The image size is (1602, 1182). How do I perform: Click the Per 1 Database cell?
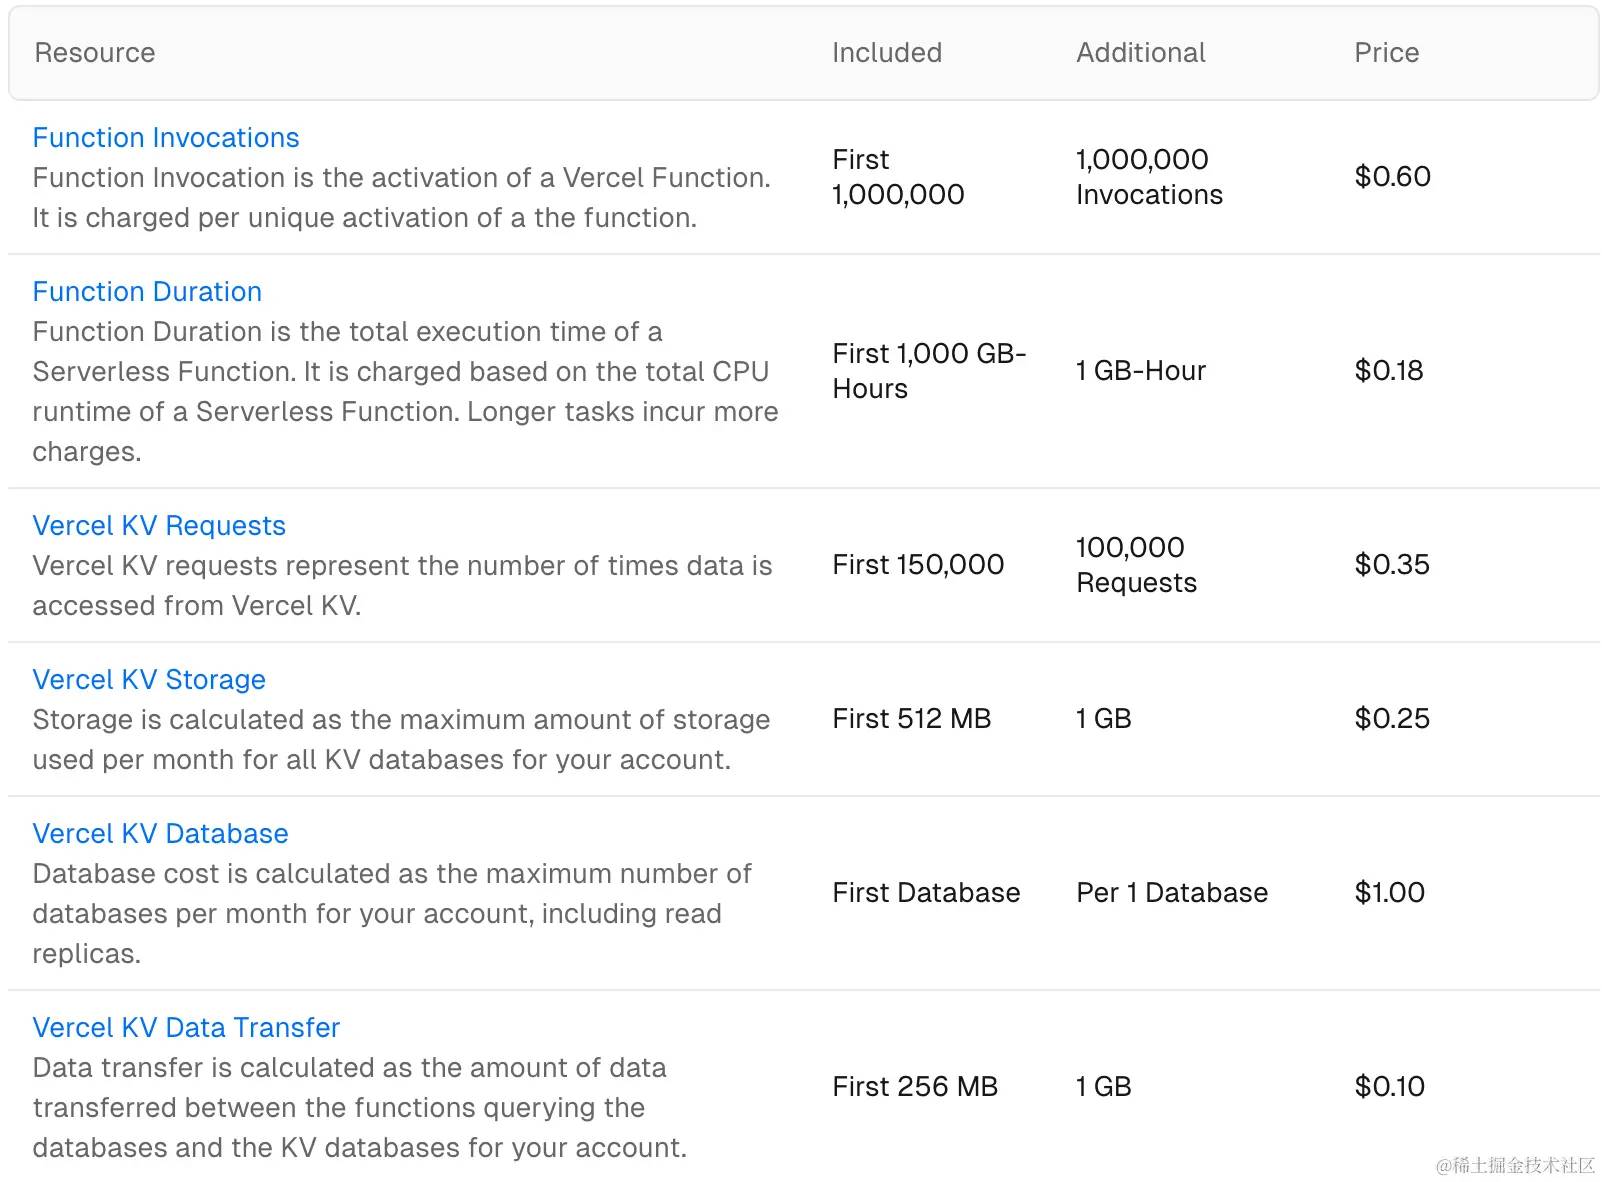click(x=1172, y=893)
